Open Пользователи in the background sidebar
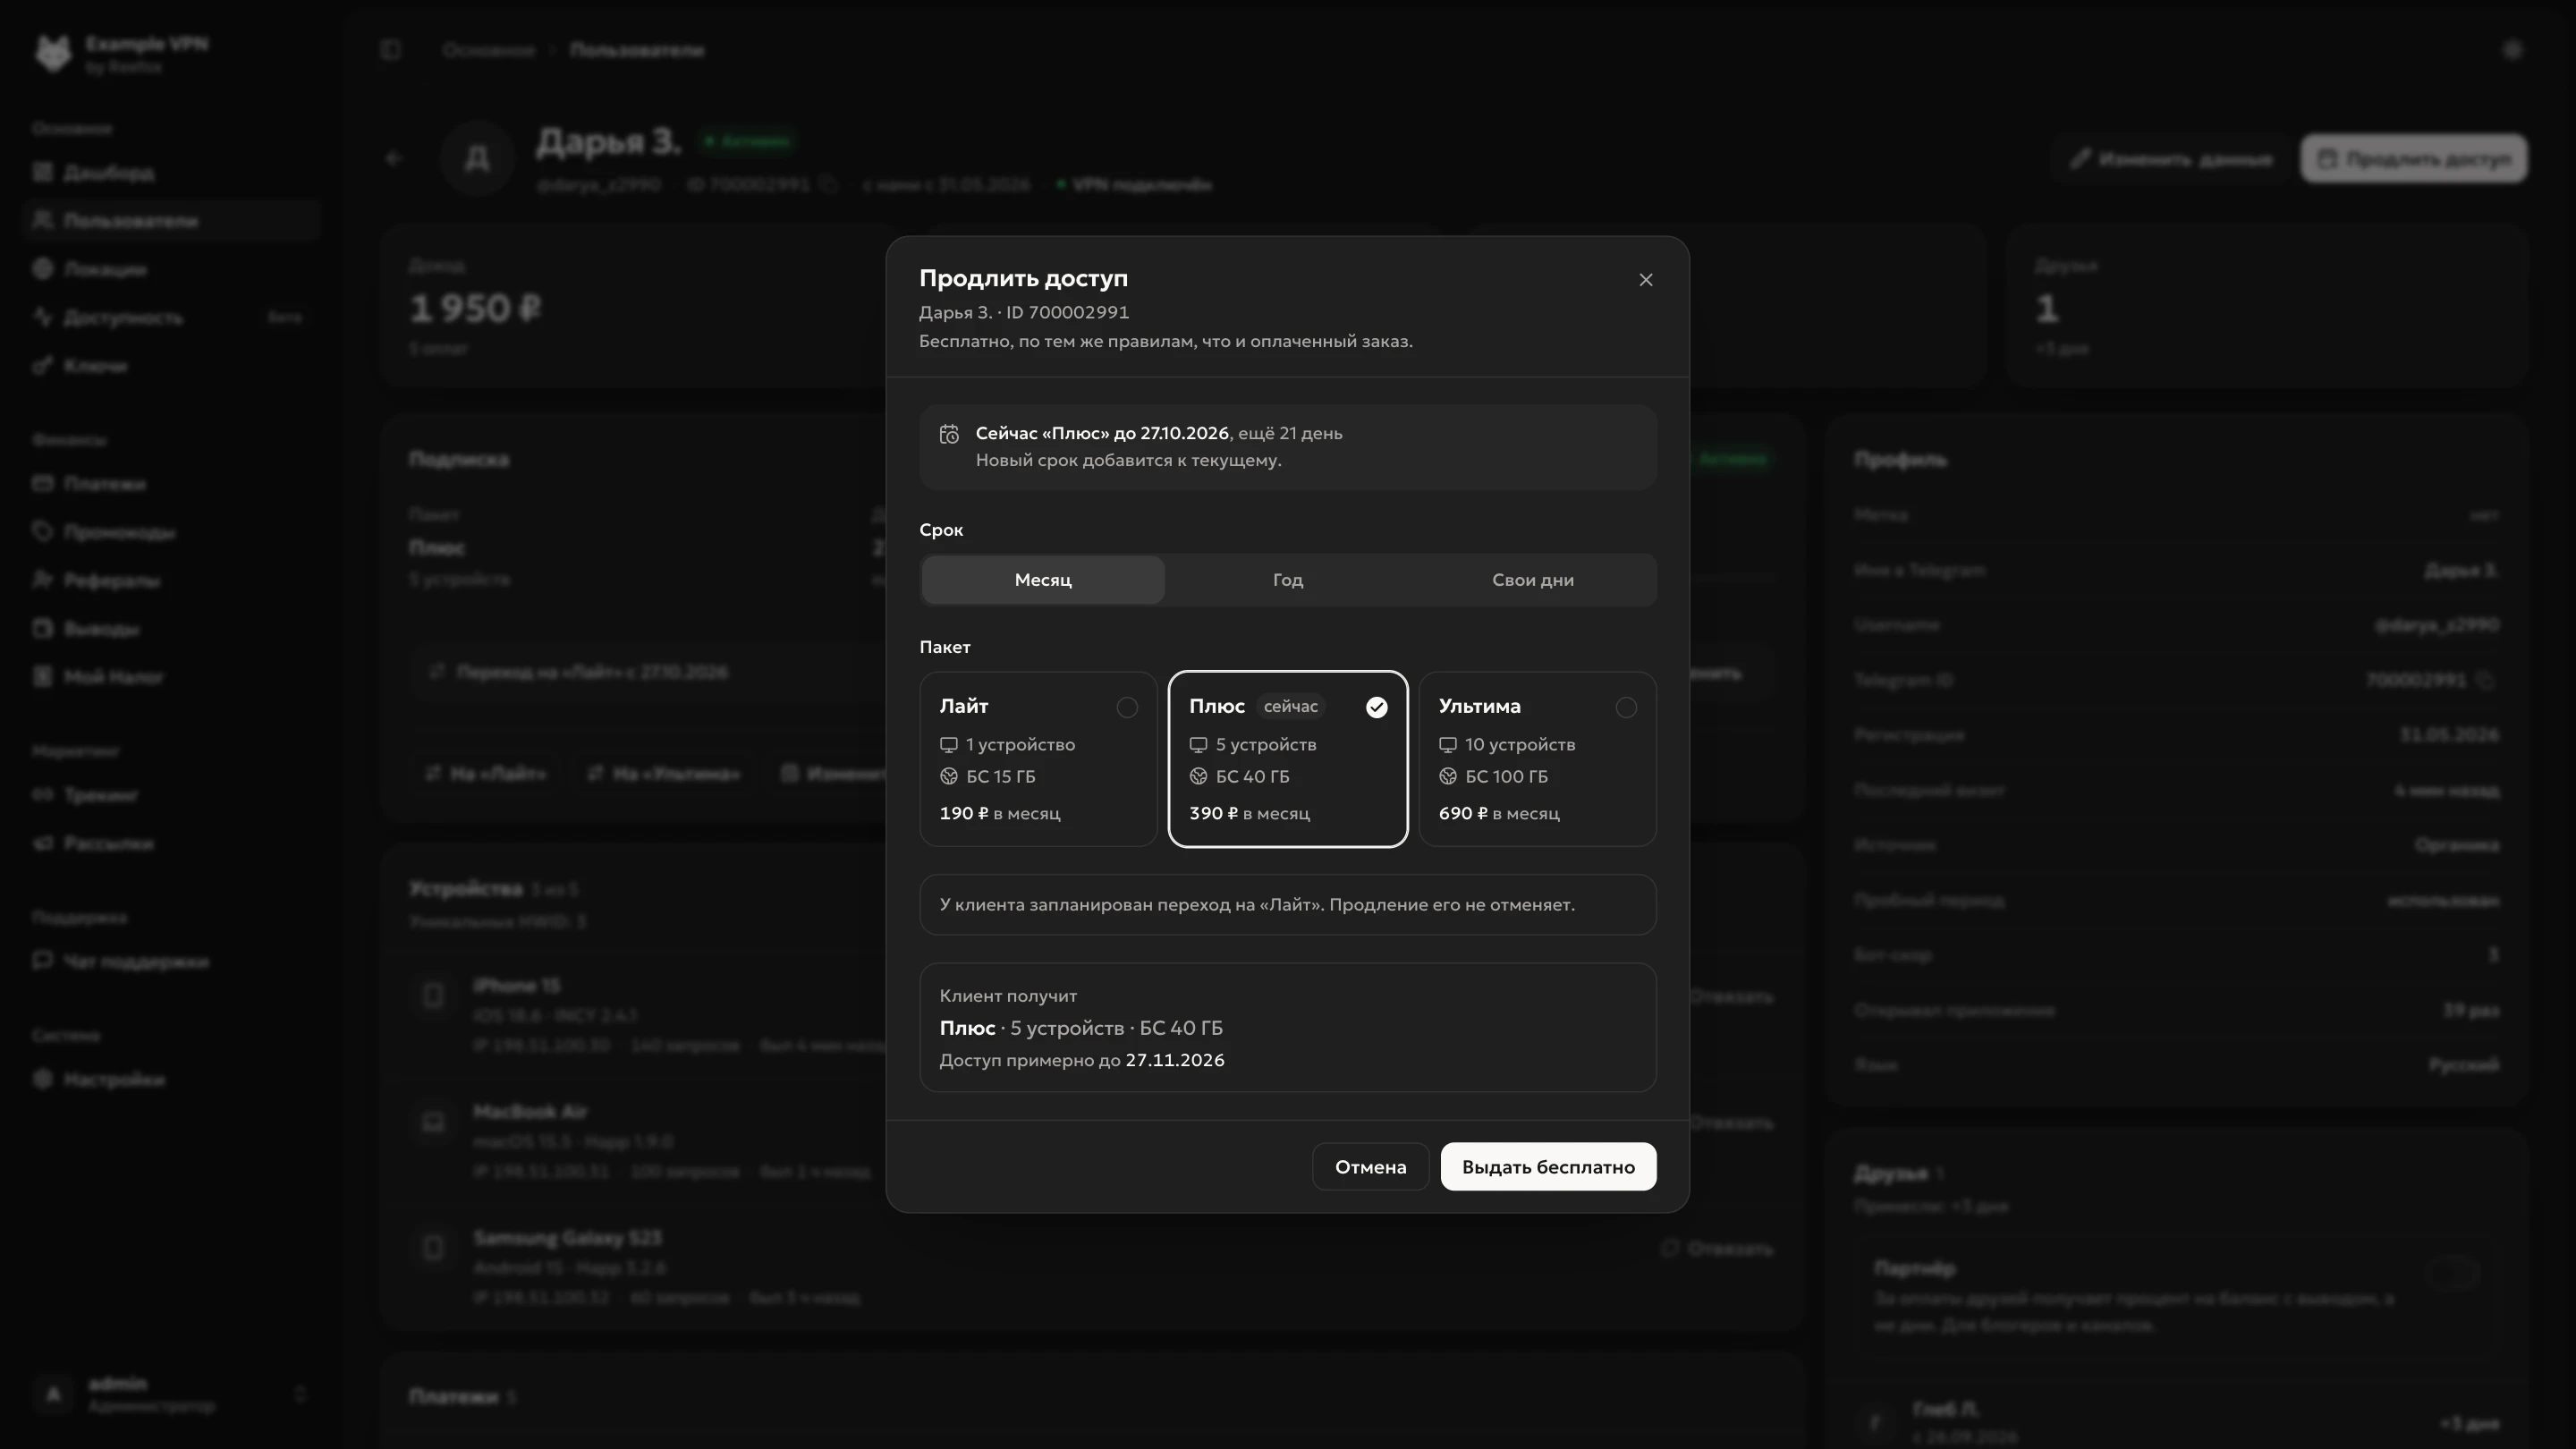The image size is (2576, 1449). [171, 220]
